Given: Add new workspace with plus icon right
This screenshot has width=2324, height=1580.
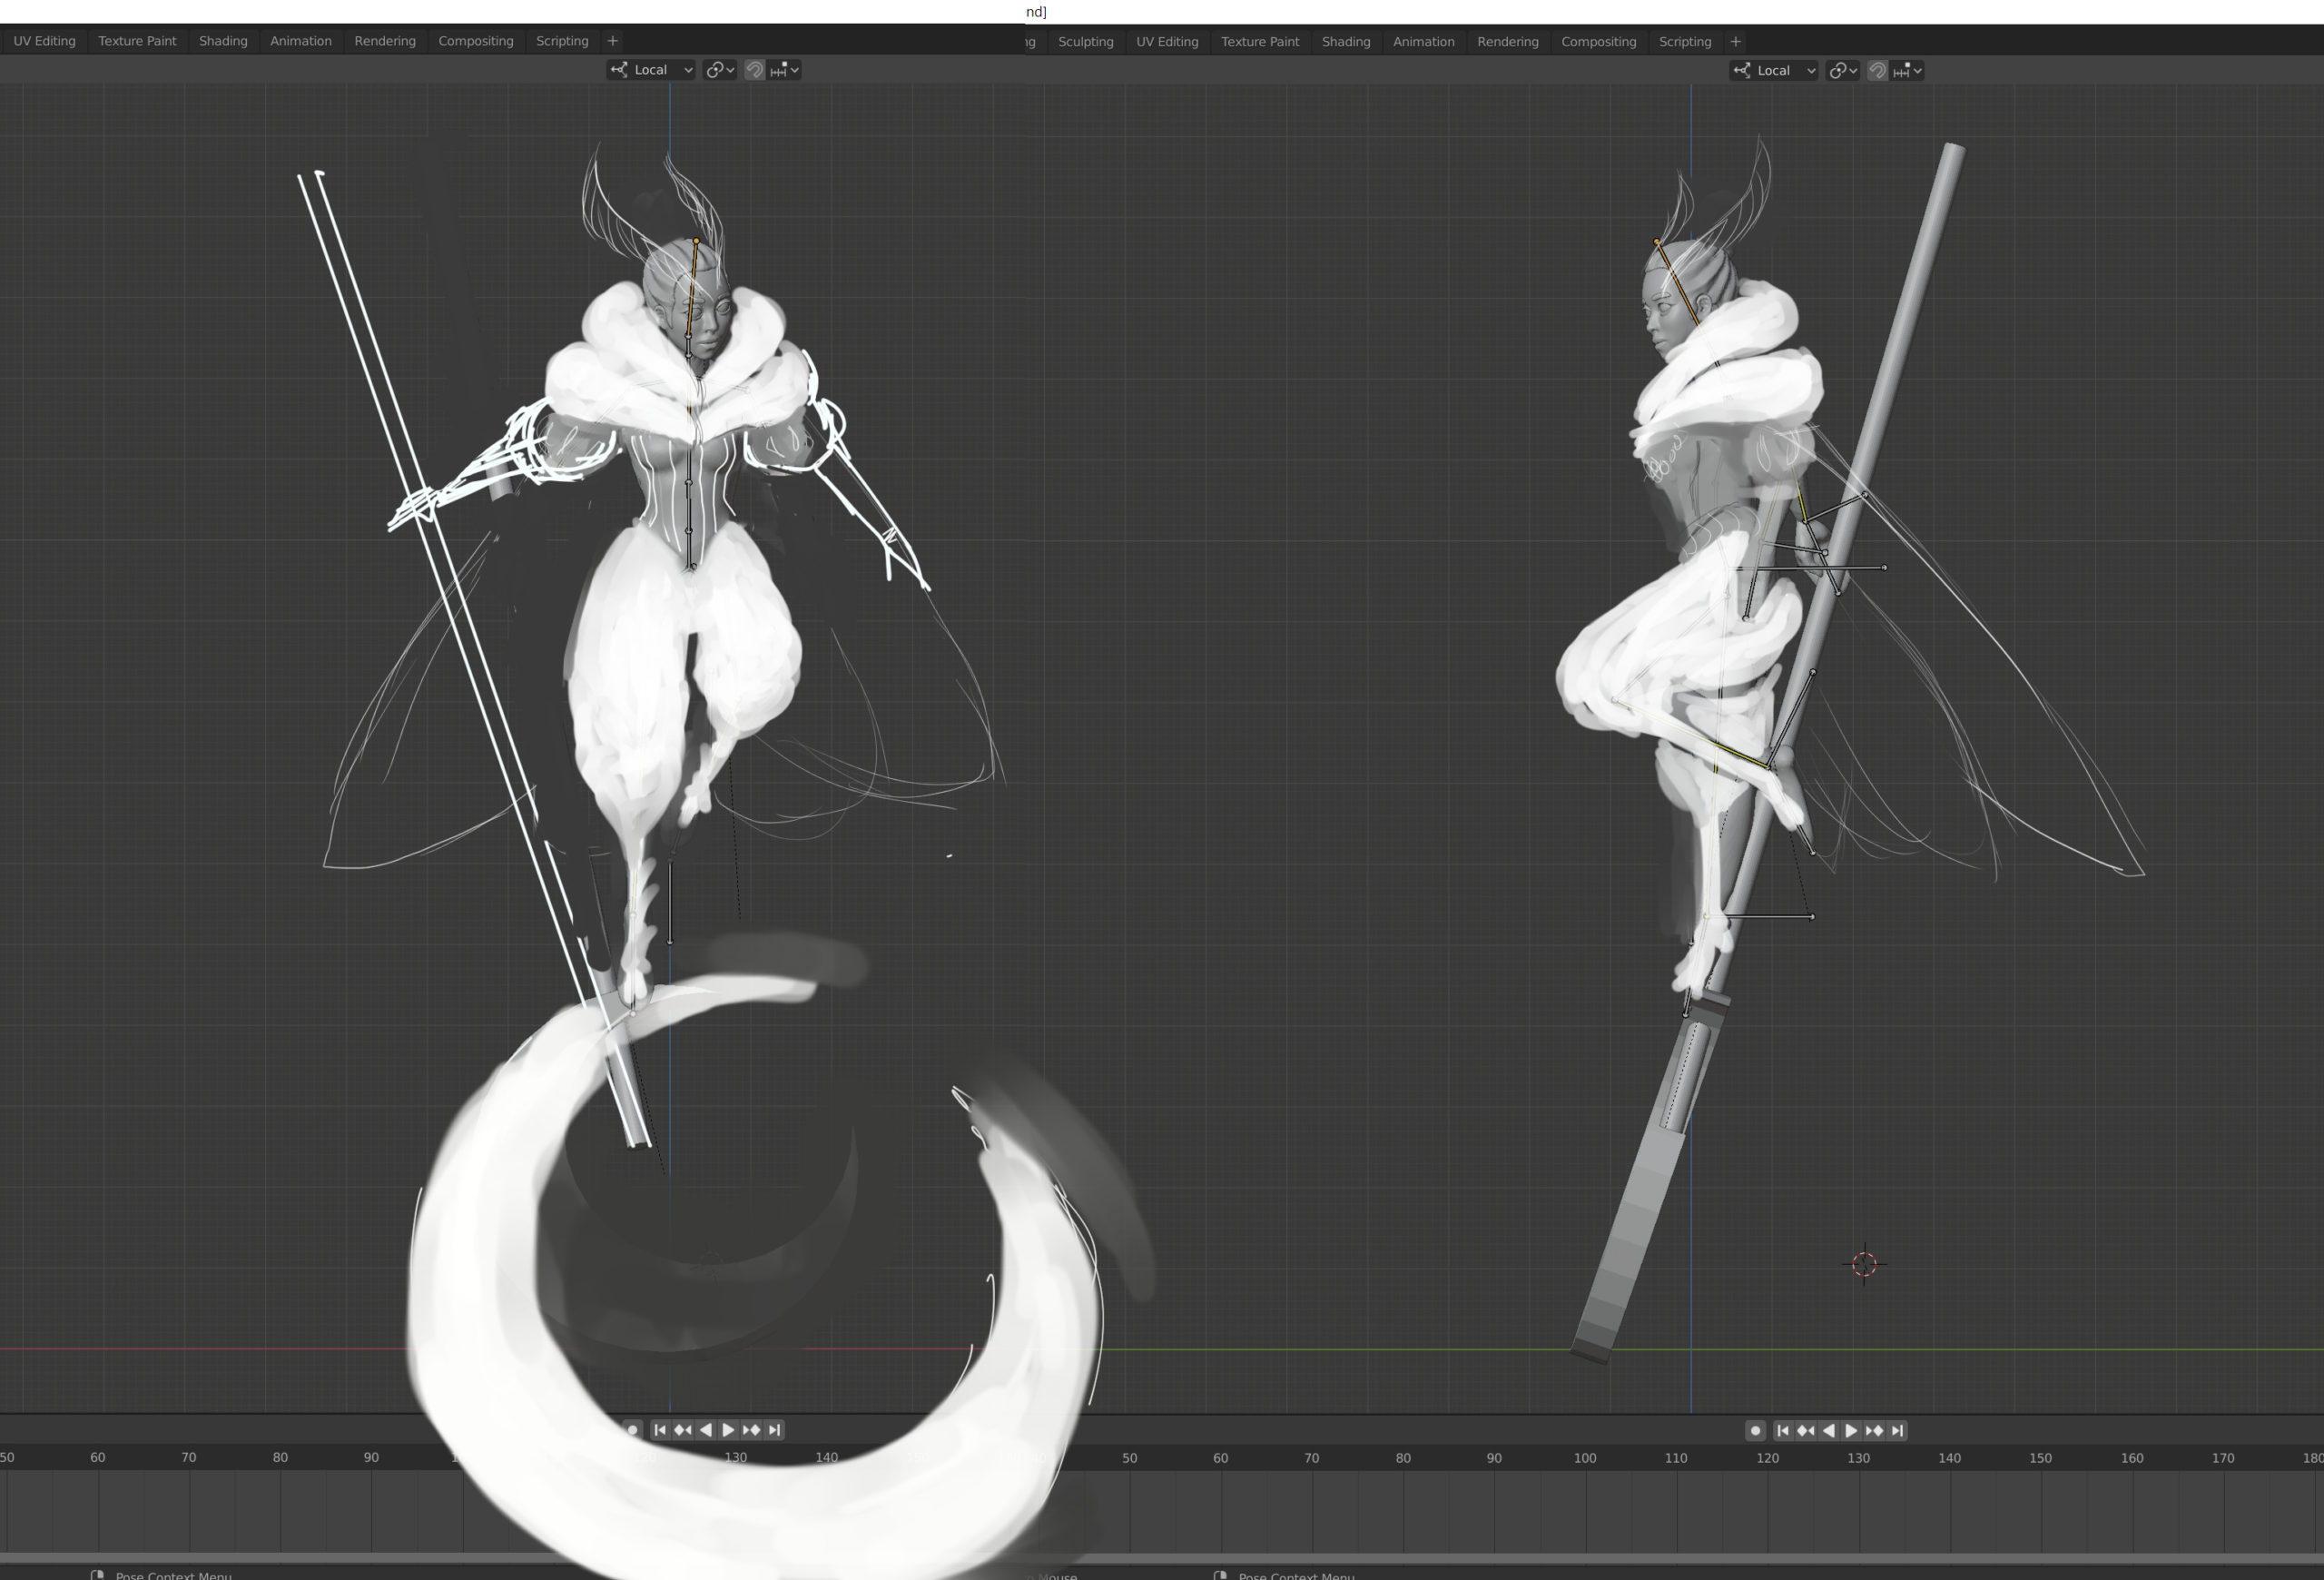Looking at the screenshot, I should click(1736, 42).
